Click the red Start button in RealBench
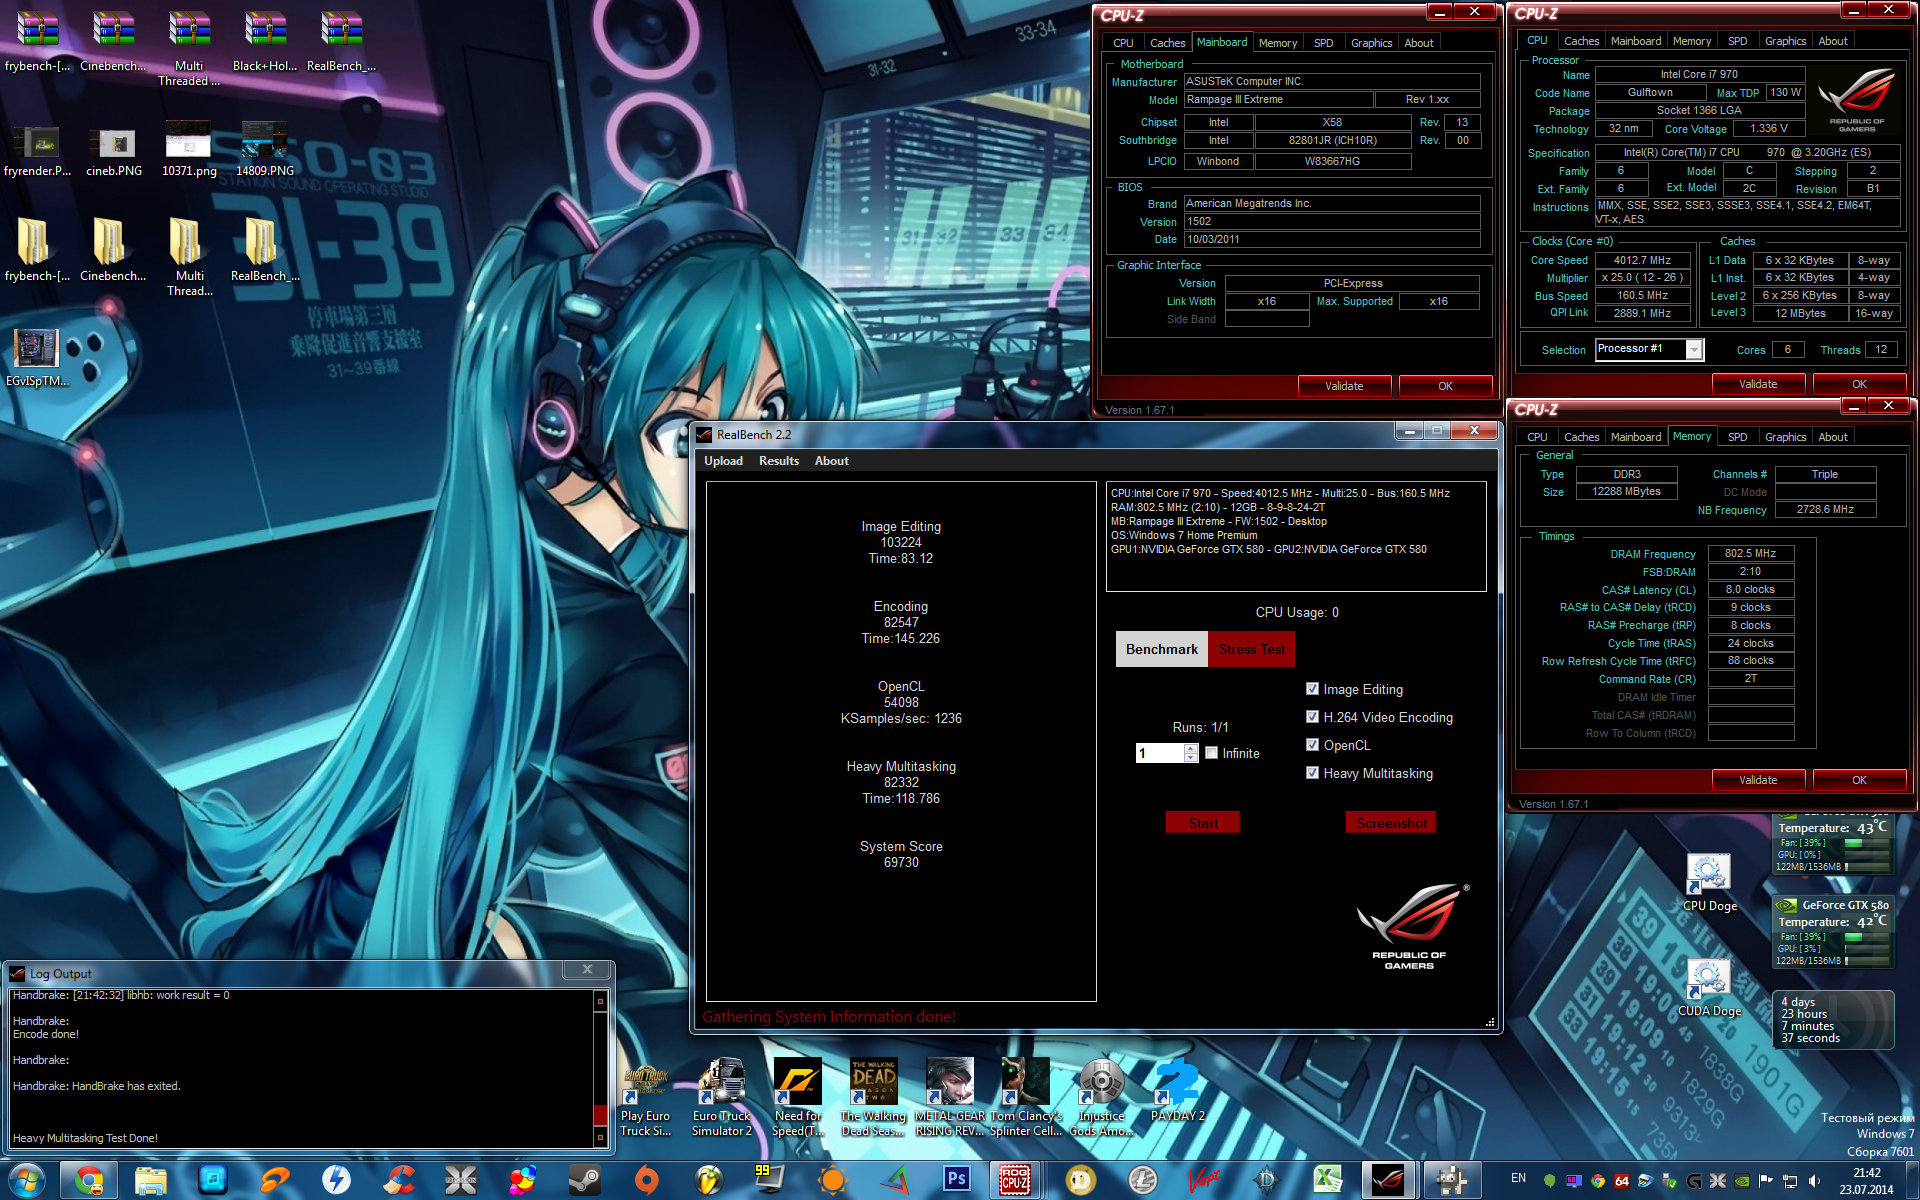This screenshot has width=1920, height=1200. (1203, 823)
